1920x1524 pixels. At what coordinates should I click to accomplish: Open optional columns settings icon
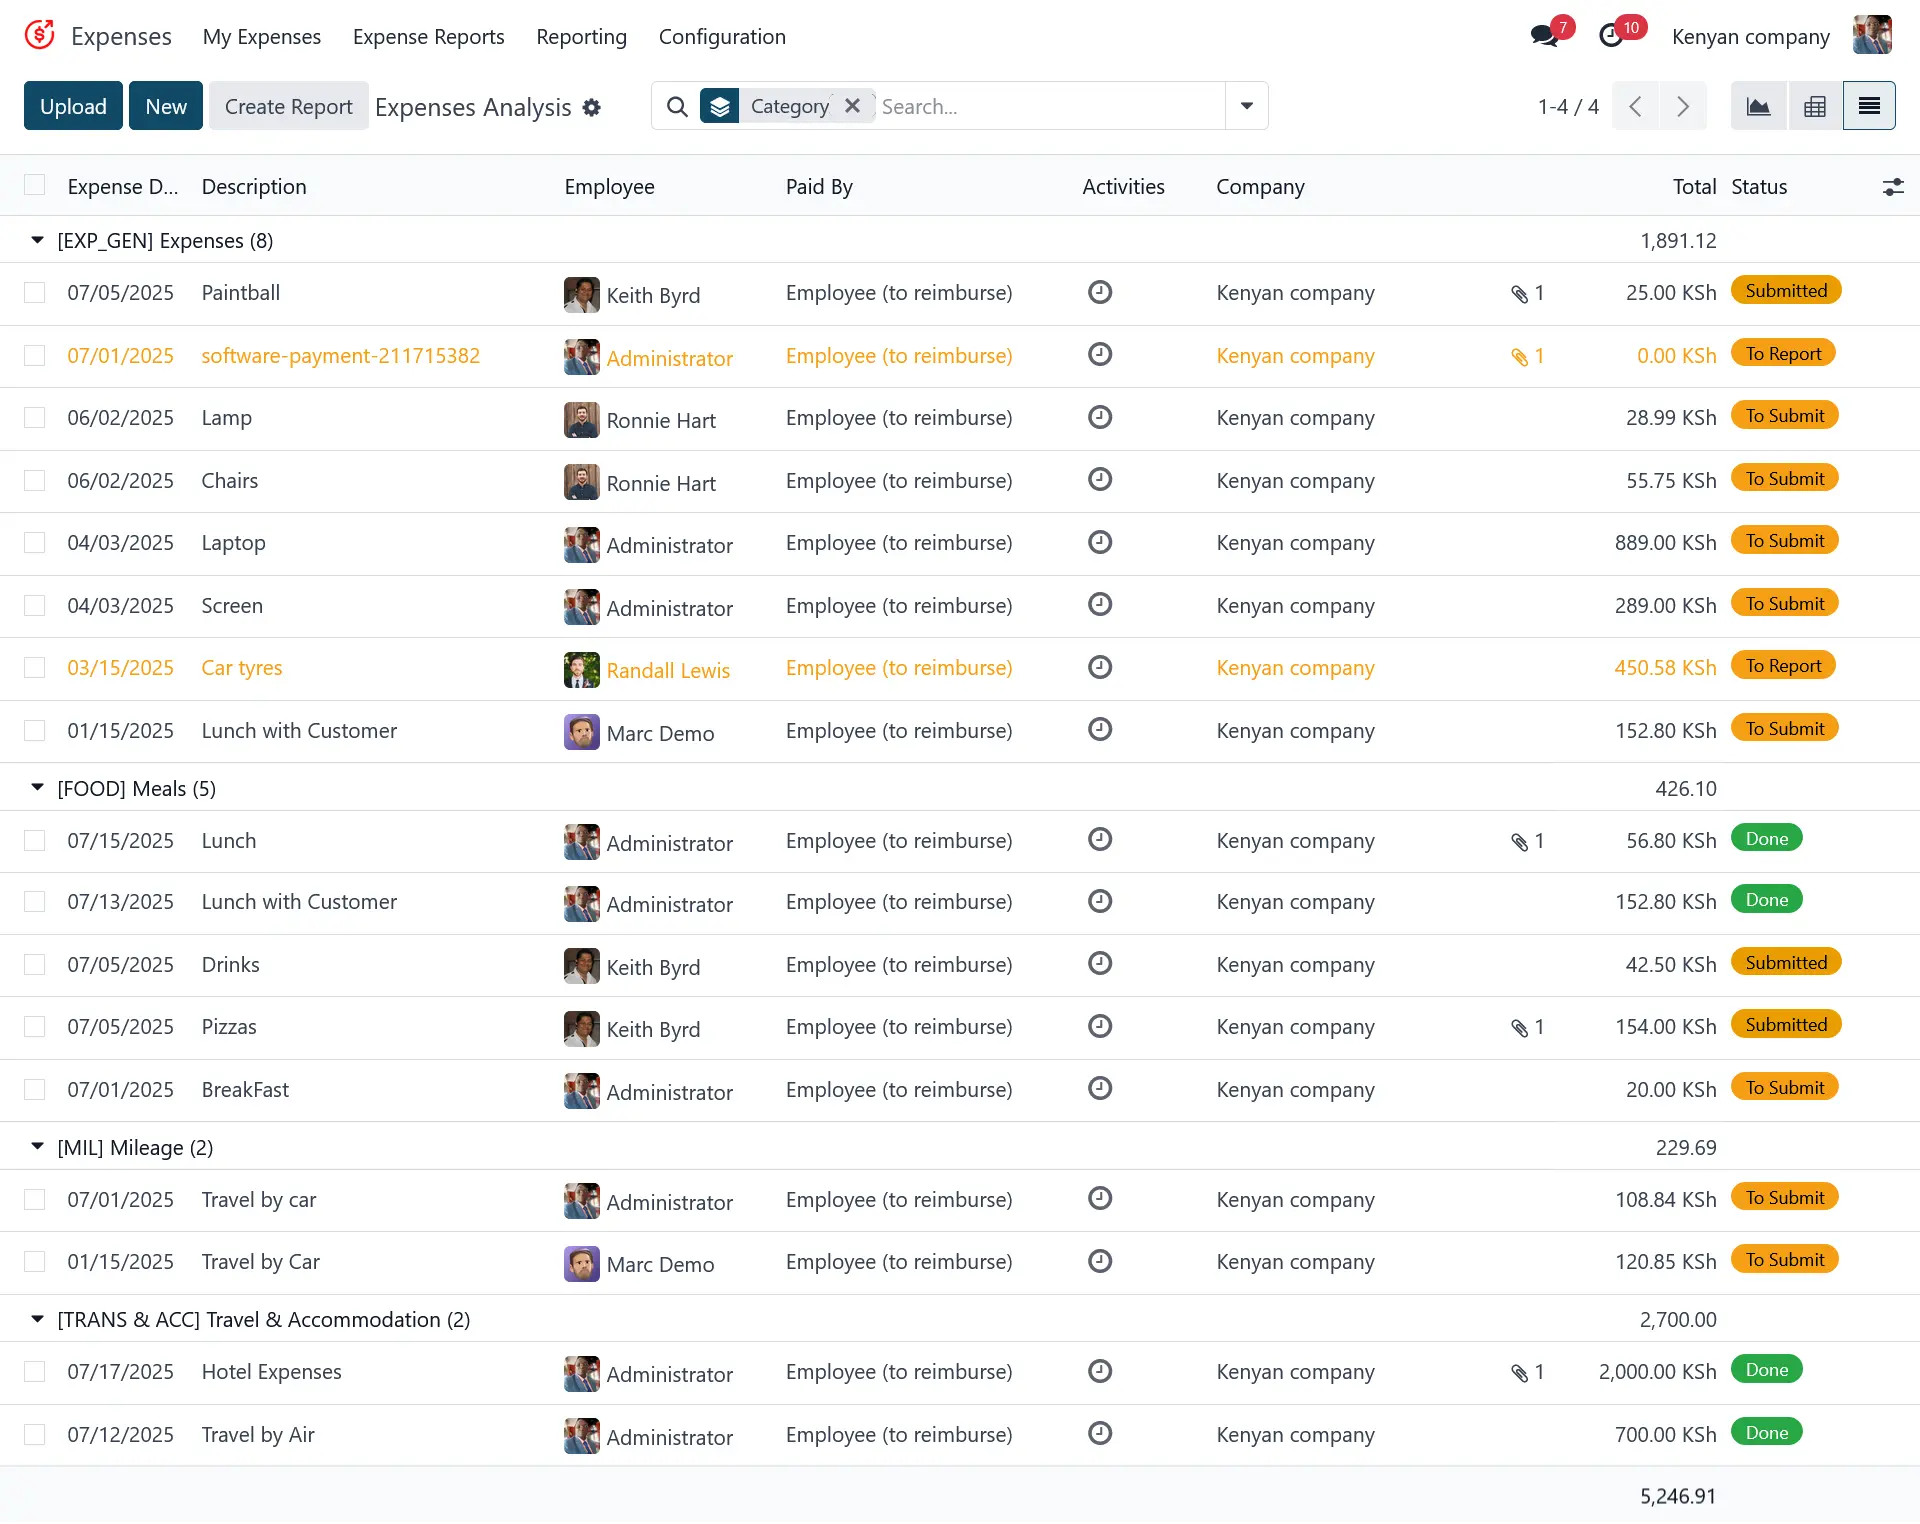[1892, 187]
